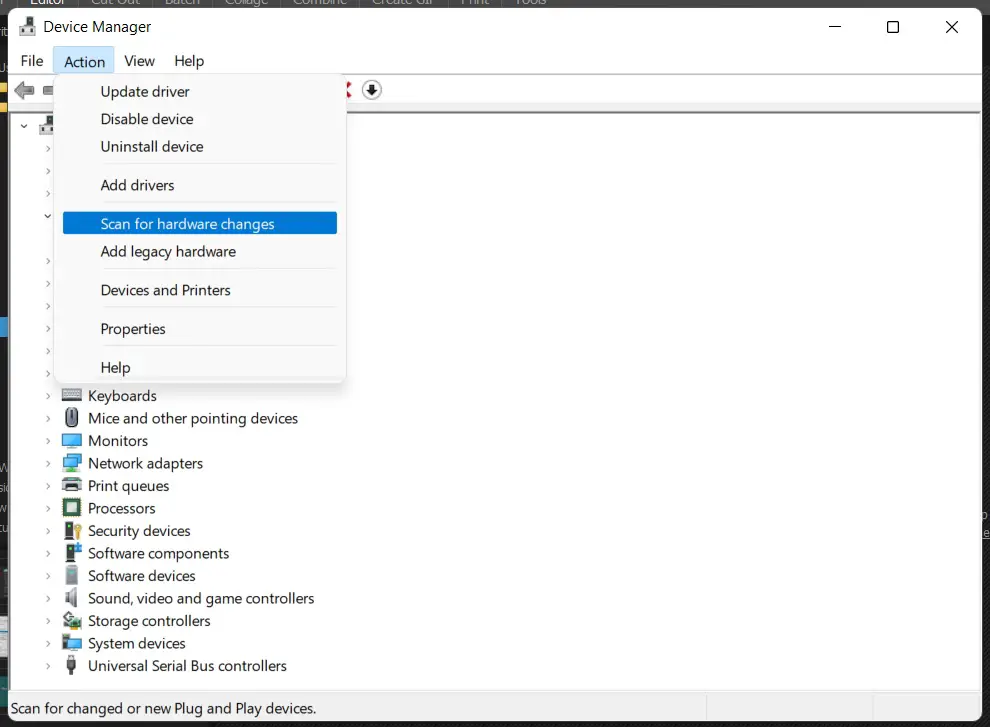
Task: Expand the Processors category
Action: pyautogui.click(x=48, y=508)
